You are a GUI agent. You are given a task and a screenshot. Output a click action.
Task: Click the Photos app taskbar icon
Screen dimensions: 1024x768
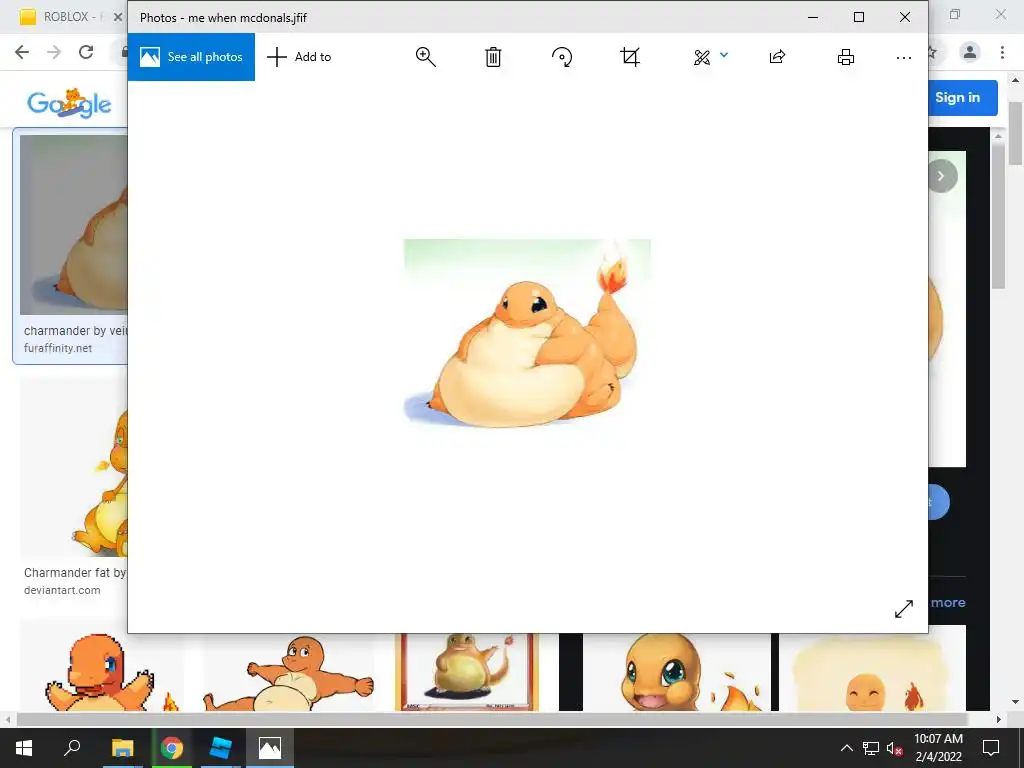click(x=270, y=747)
